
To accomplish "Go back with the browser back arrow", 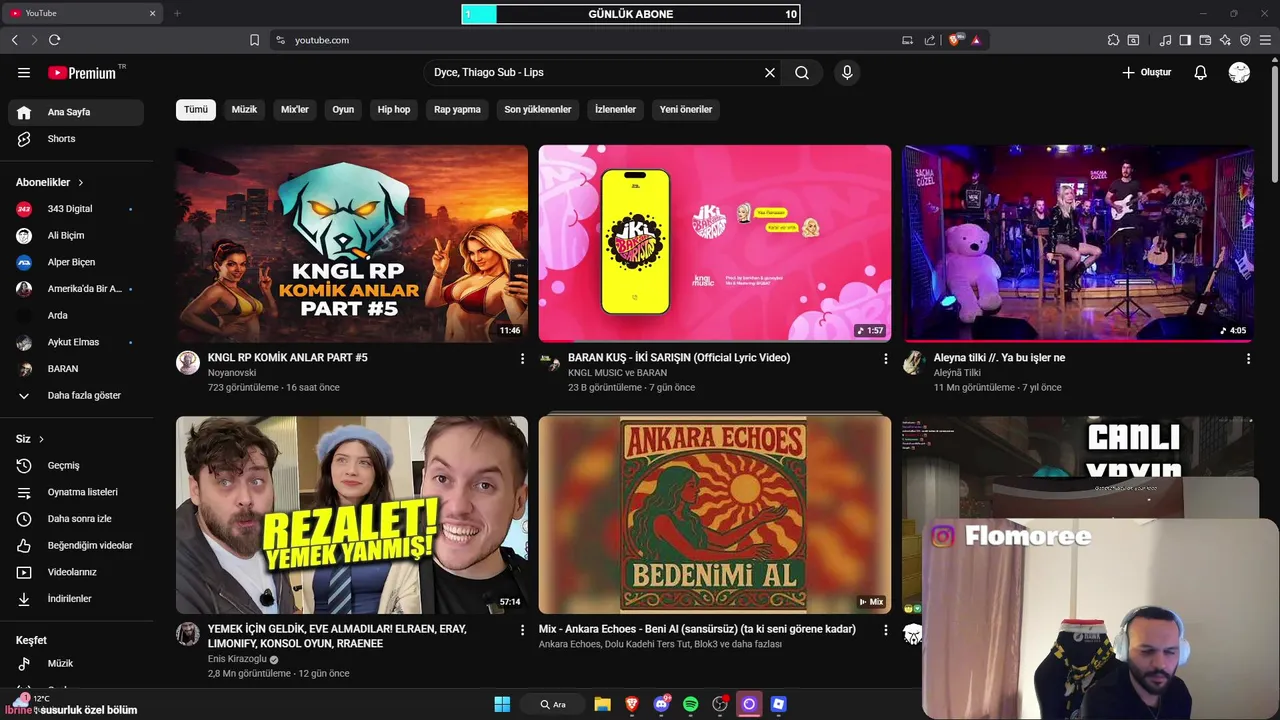I will click(x=15, y=40).
